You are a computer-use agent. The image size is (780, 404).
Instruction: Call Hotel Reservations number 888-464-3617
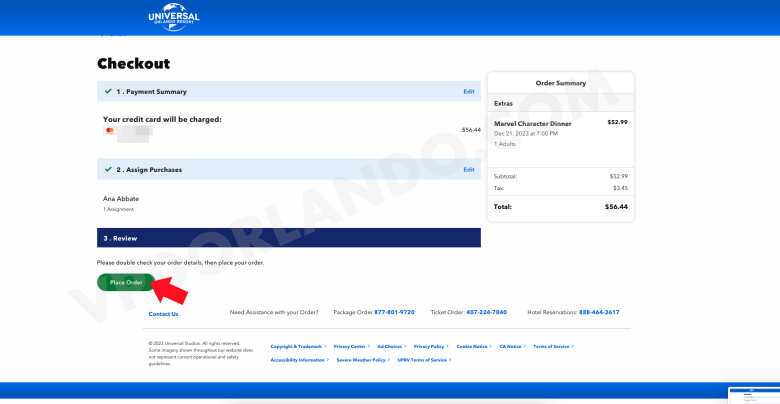[599, 312]
